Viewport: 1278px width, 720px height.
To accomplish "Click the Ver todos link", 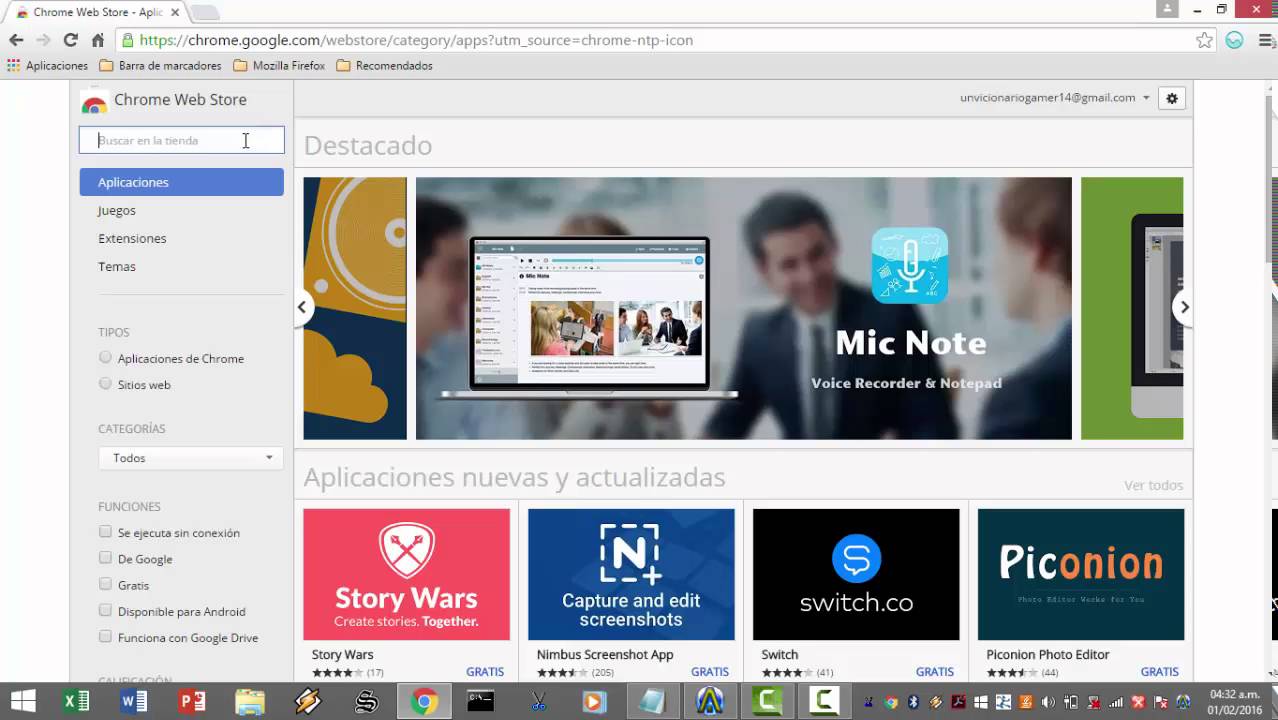I will pyautogui.click(x=1153, y=485).
